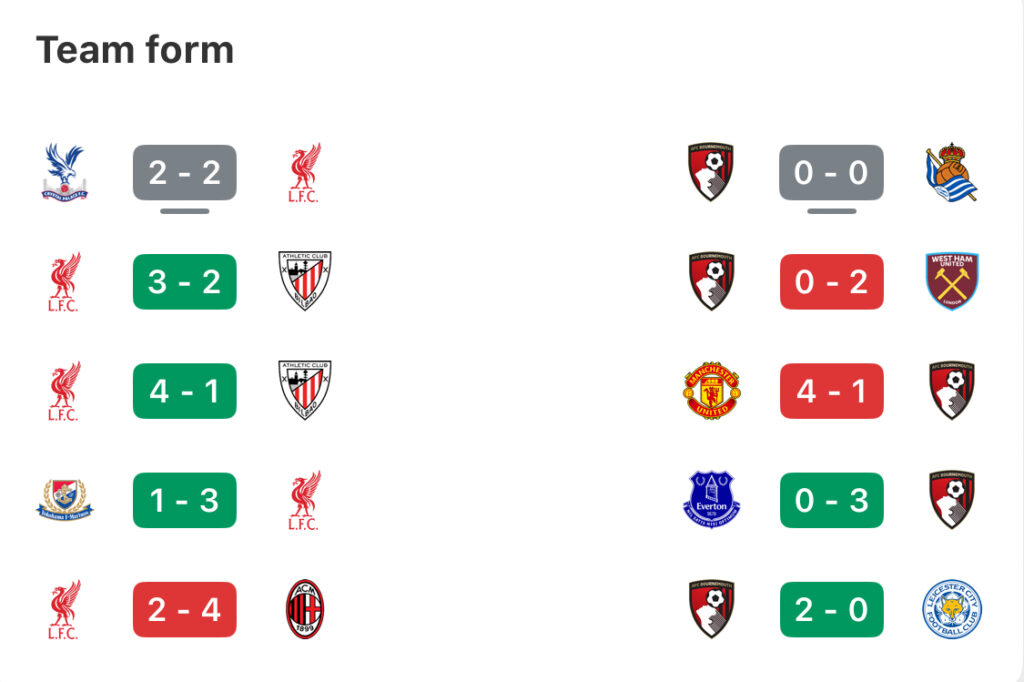The height and width of the screenshot is (682, 1024).
Task: Open the 3 - 2 Liverpool win
Action: point(185,282)
